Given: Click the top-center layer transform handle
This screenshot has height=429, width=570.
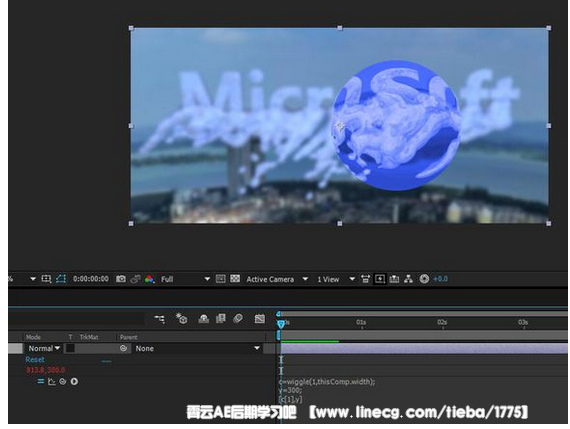Looking at the screenshot, I should (x=340, y=28).
